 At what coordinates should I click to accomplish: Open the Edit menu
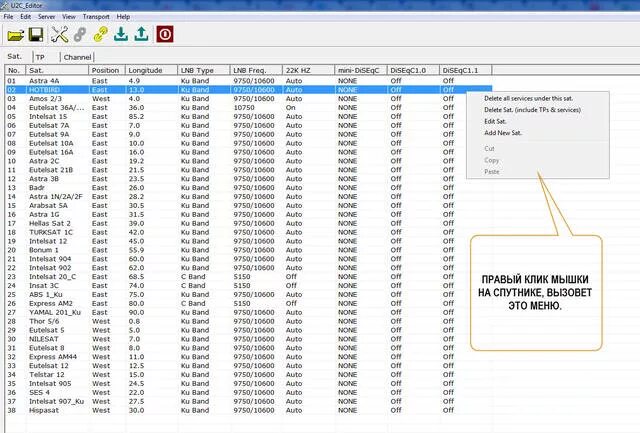(x=26, y=17)
